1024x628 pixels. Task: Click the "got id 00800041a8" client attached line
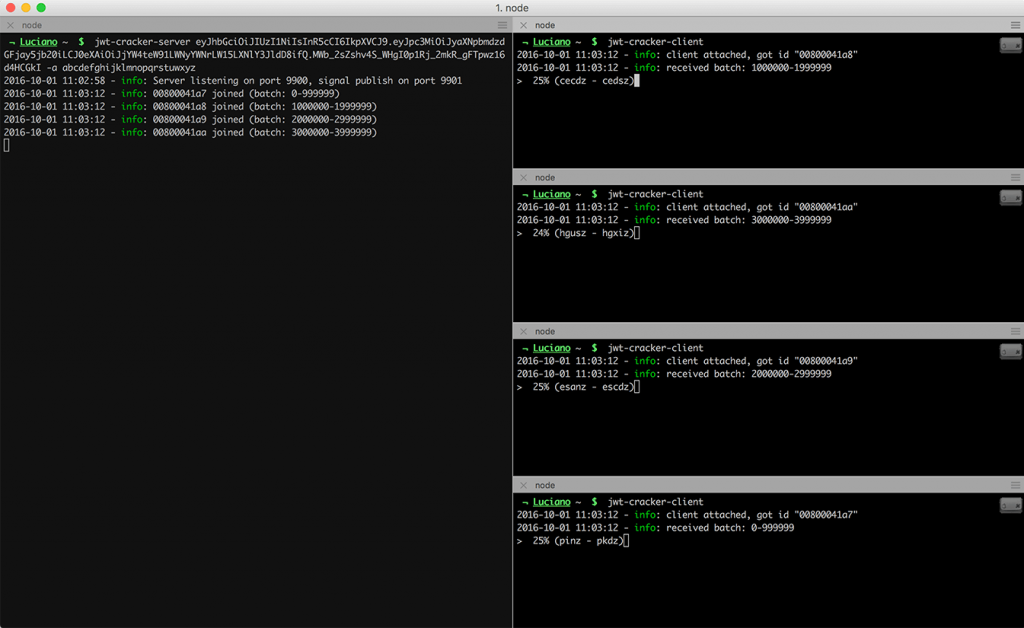tap(687, 55)
